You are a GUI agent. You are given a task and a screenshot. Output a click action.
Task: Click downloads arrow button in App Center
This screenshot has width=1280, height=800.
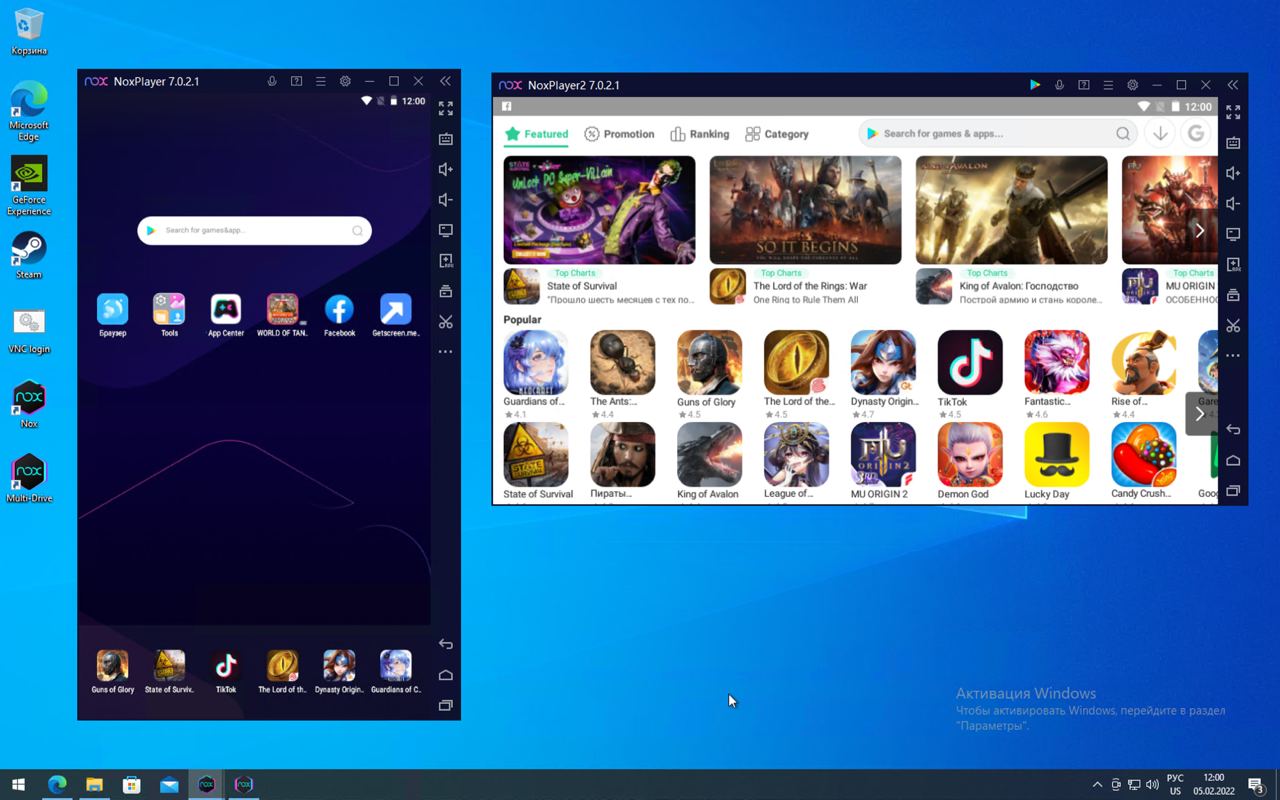point(1160,134)
